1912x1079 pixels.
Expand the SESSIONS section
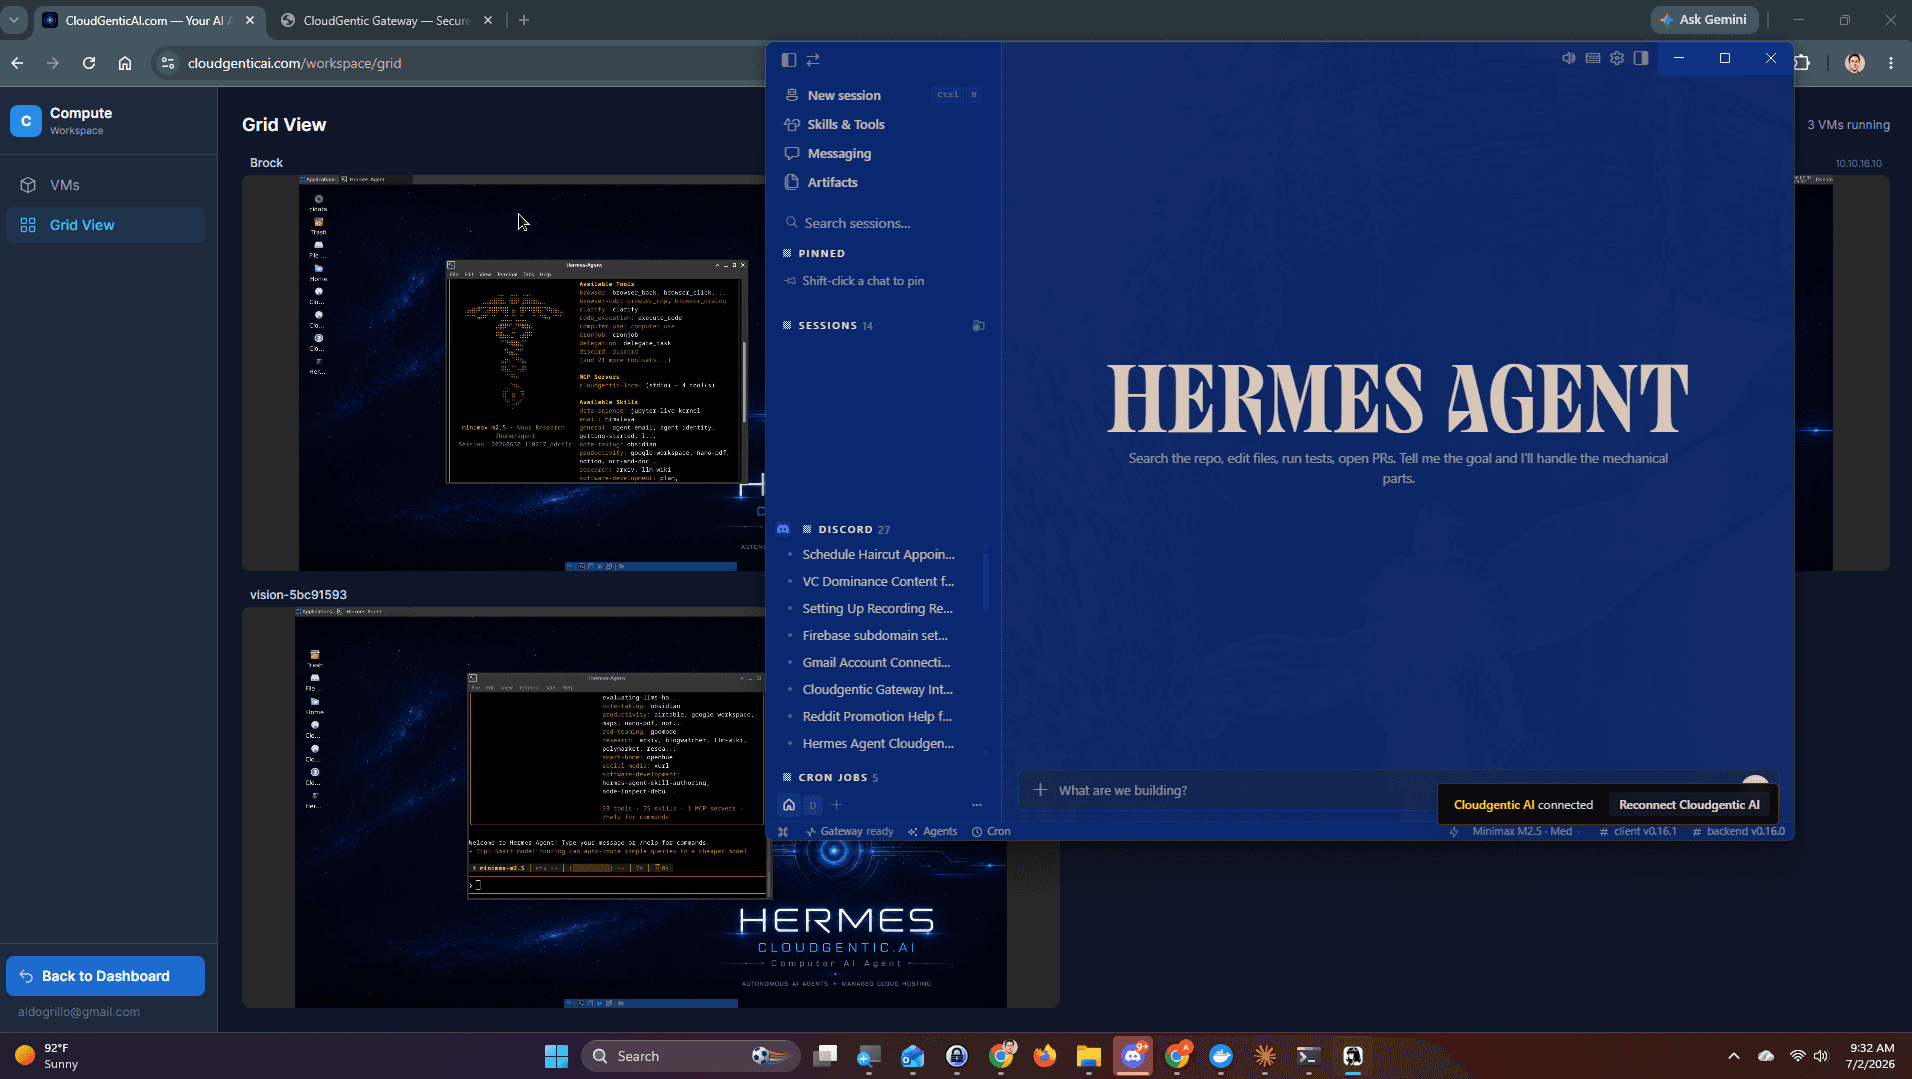pyautogui.click(x=828, y=326)
